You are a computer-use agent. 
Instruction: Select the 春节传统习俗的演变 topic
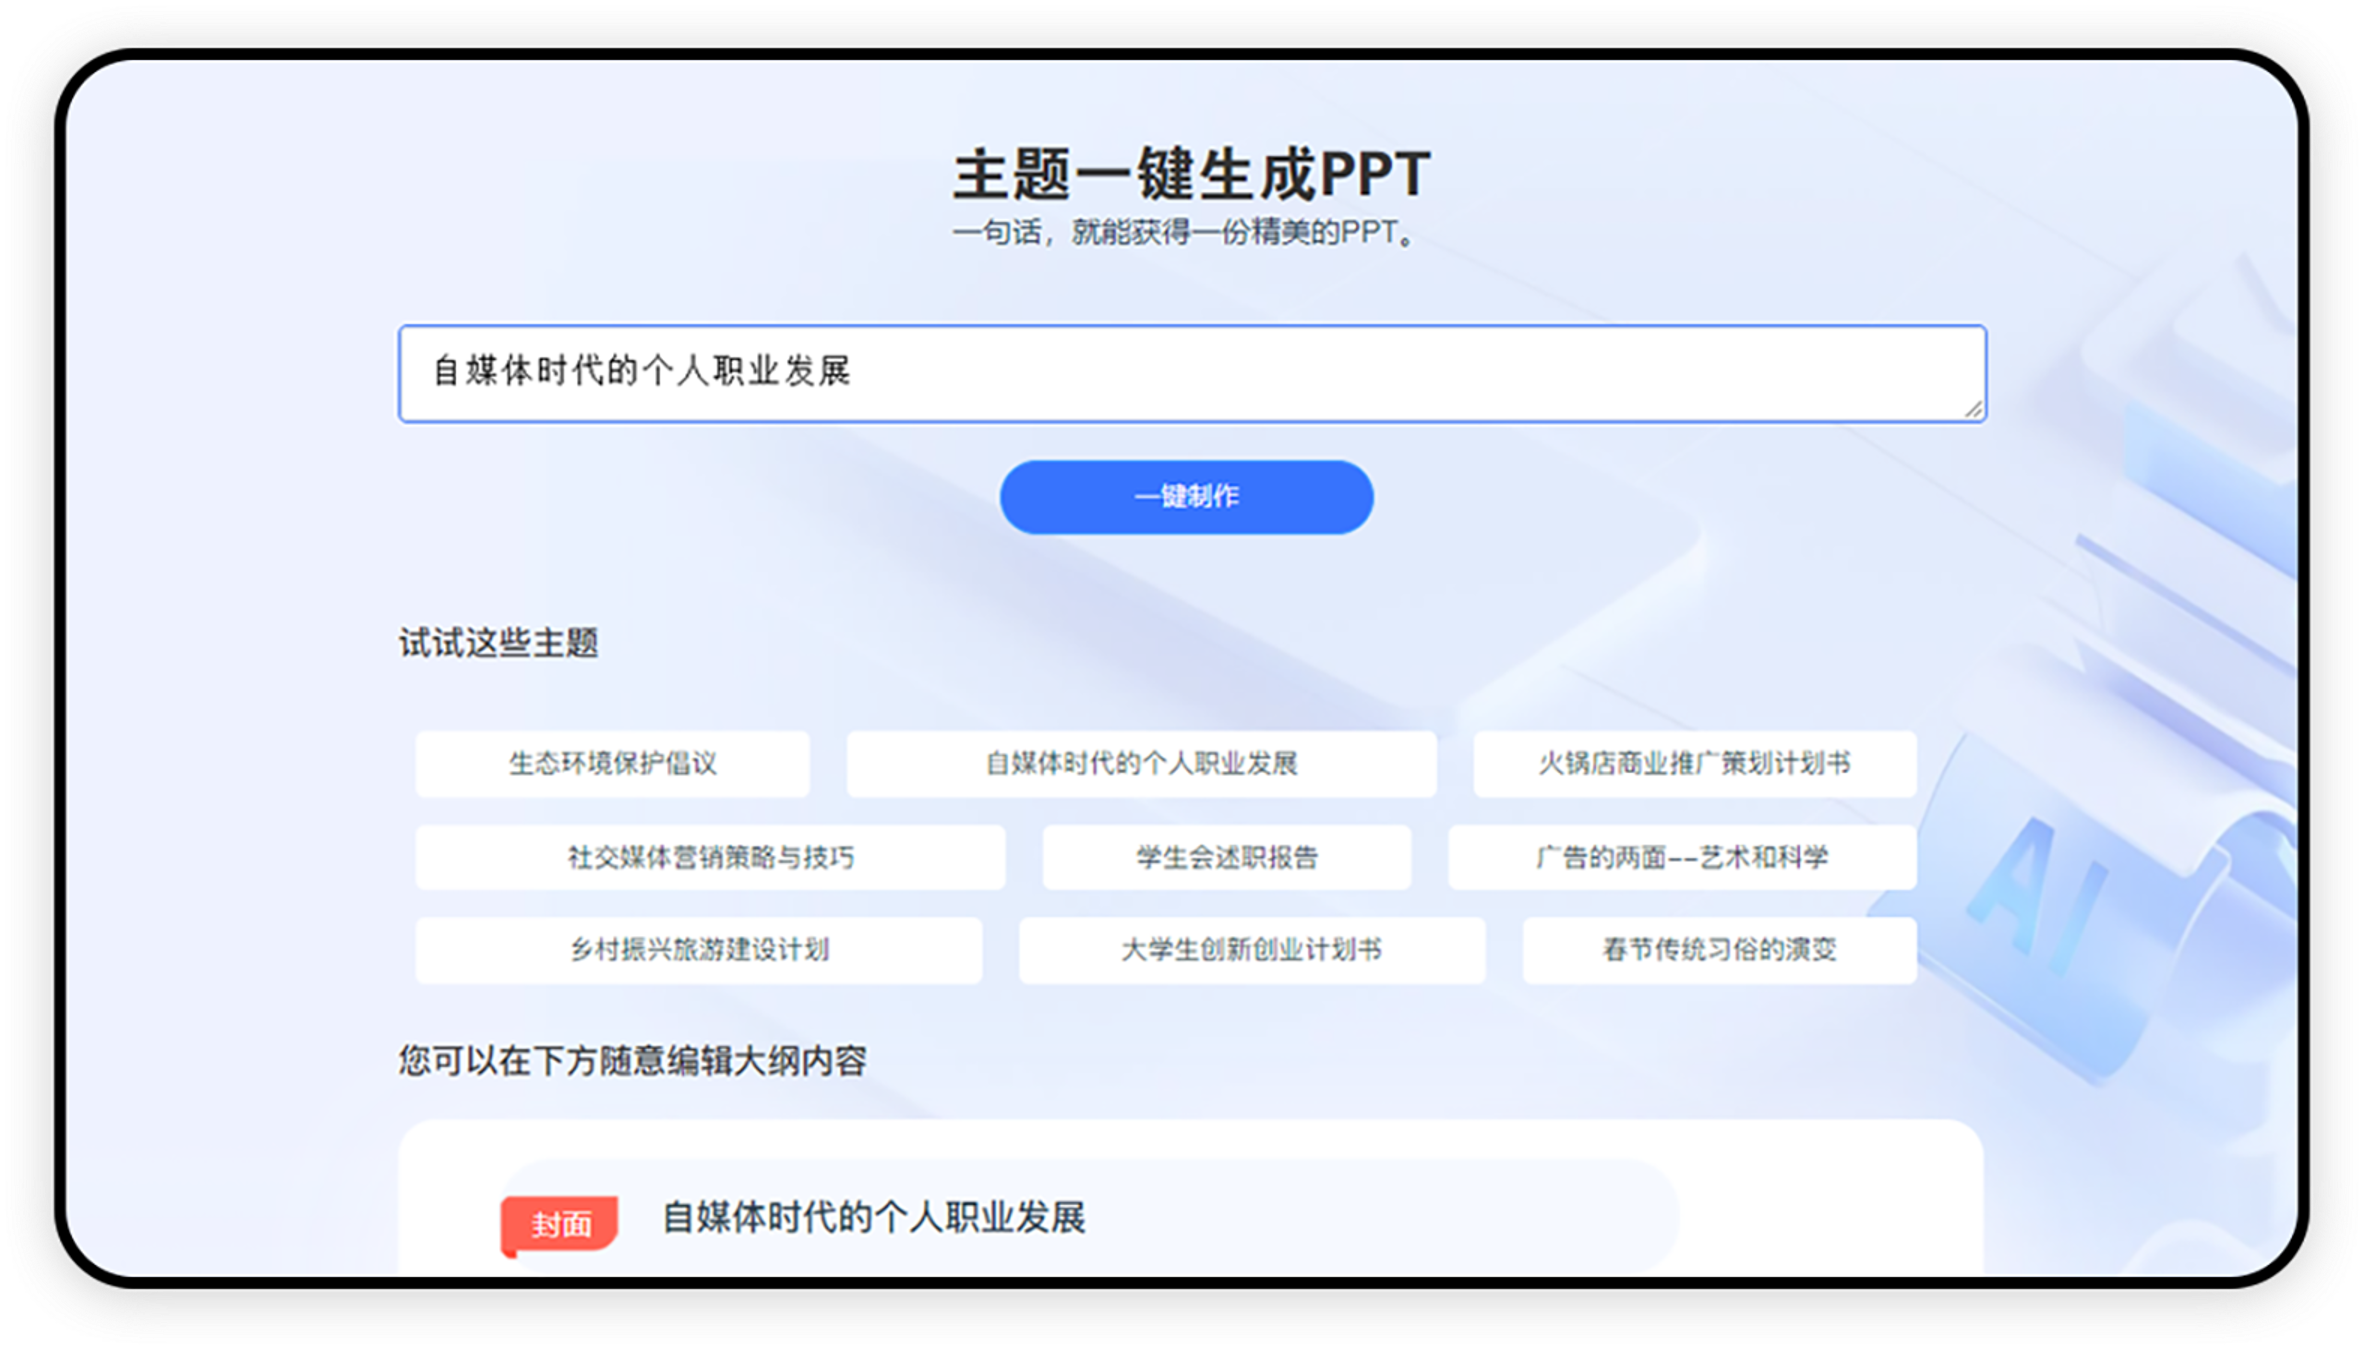[1719, 950]
